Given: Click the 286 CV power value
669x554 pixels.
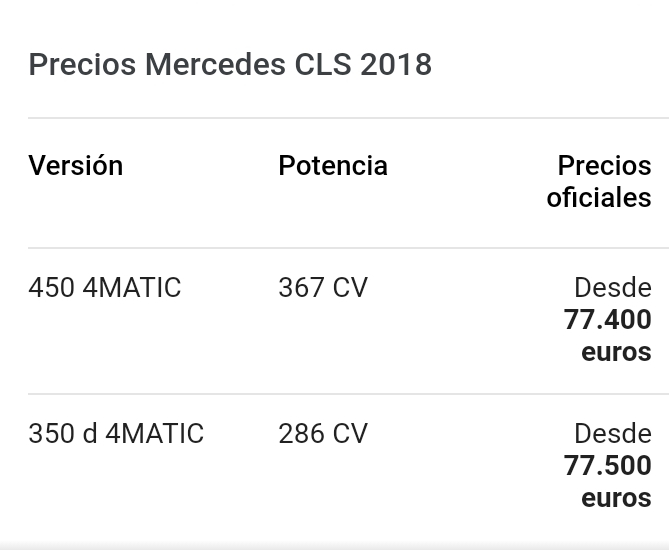Looking at the screenshot, I should click(x=323, y=434).
